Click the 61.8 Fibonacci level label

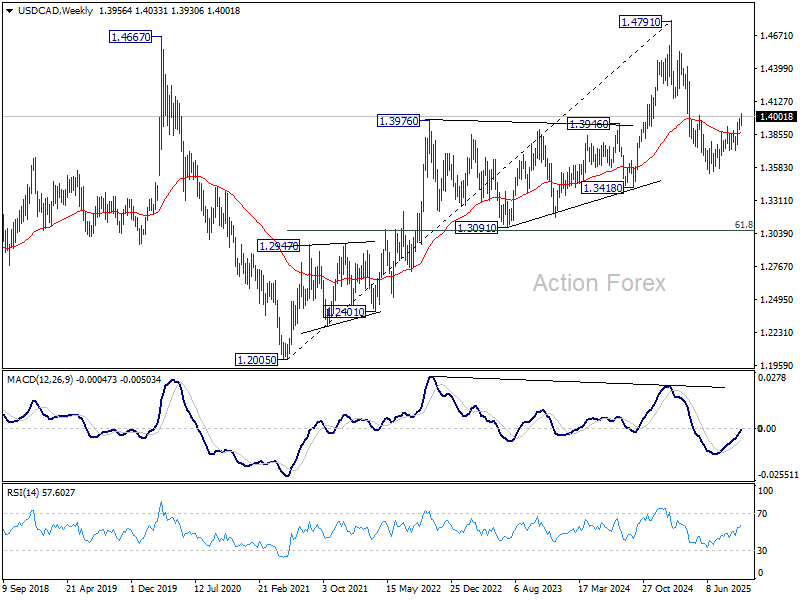743,224
